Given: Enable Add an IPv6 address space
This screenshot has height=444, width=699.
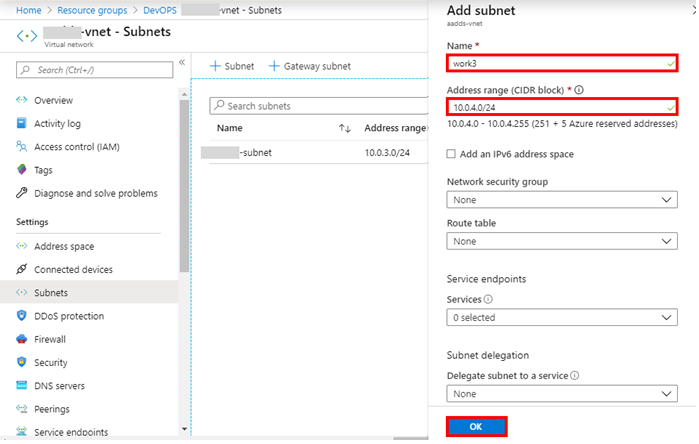Looking at the screenshot, I should click(x=452, y=154).
